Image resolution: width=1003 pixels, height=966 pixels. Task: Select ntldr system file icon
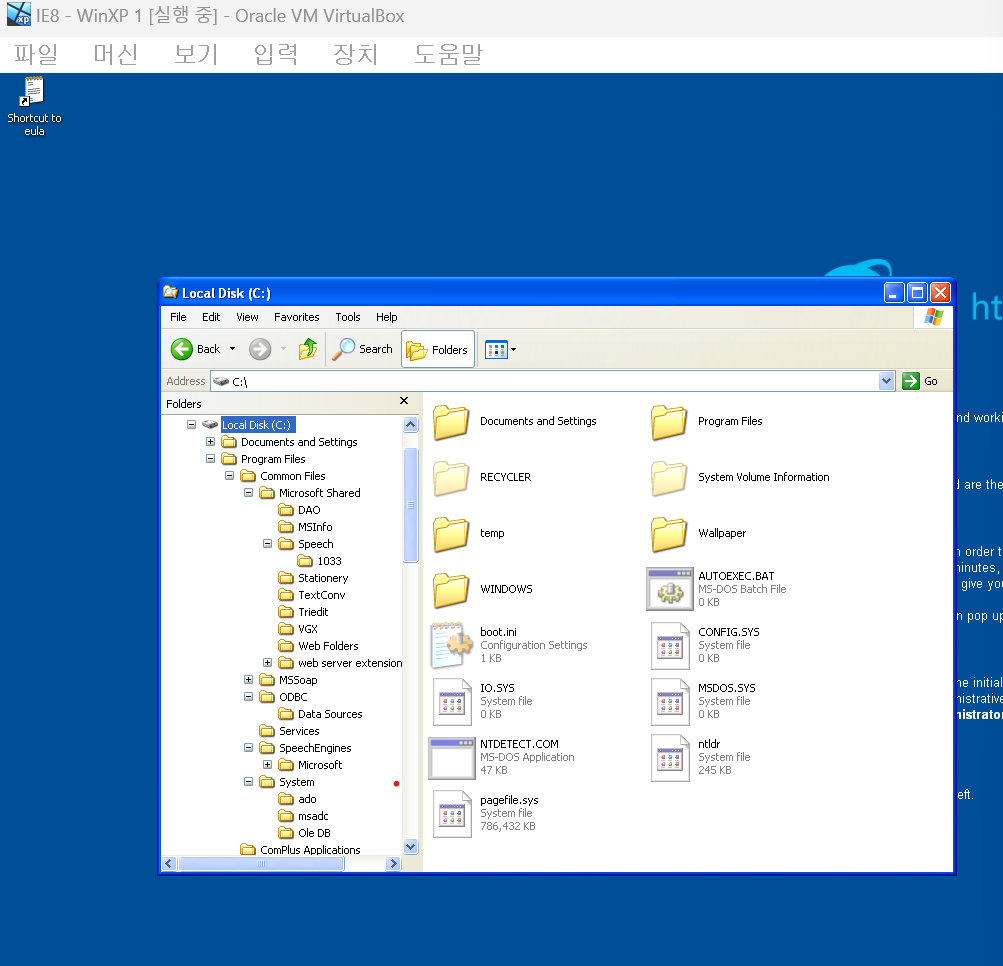pos(670,758)
